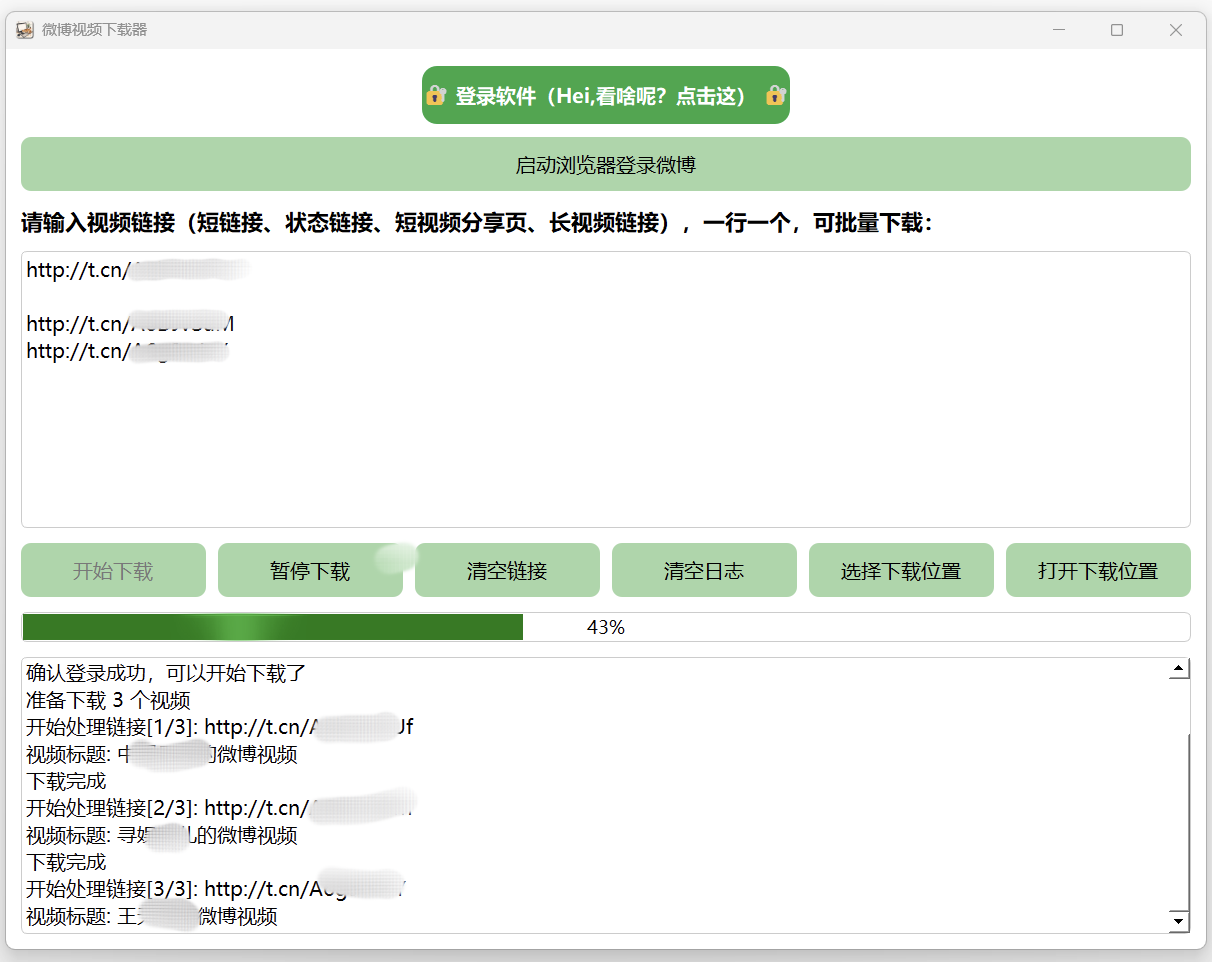
Task: Open folder via 打开下载位置
Action: pyautogui.click(x=1098, y=570)
